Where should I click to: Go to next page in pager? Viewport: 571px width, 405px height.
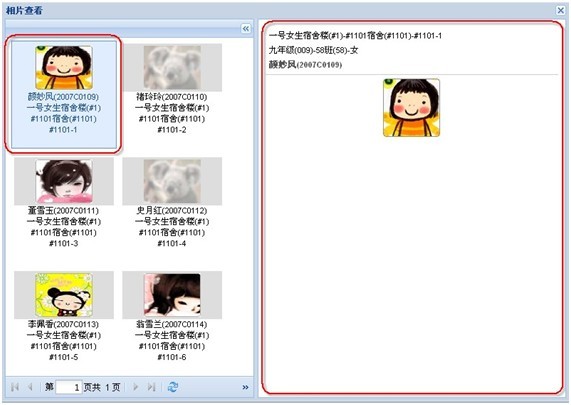pyautogui.click(x=136, y=387)
